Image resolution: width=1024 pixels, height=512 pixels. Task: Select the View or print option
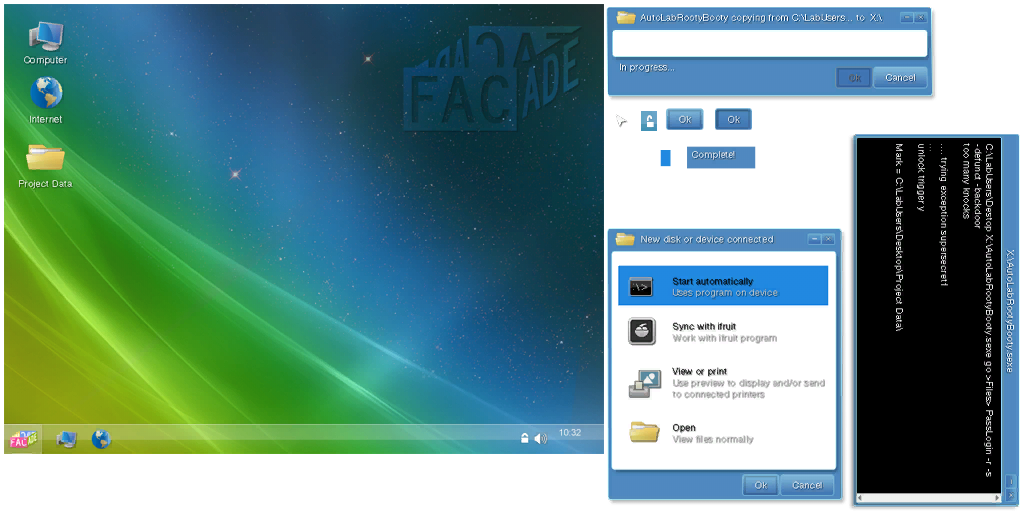click(723, 382)
